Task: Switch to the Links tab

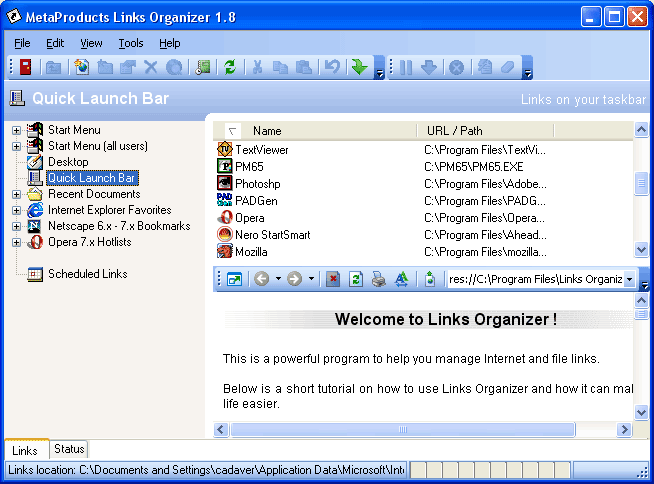Action: (x=25, y=450)
